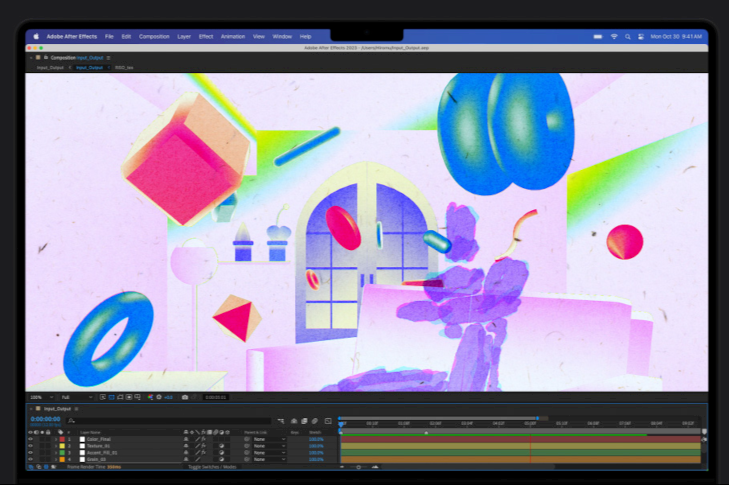Open the Composition panel options menu
Viewport: 729px width, 485px height.
tap(108, 58)
